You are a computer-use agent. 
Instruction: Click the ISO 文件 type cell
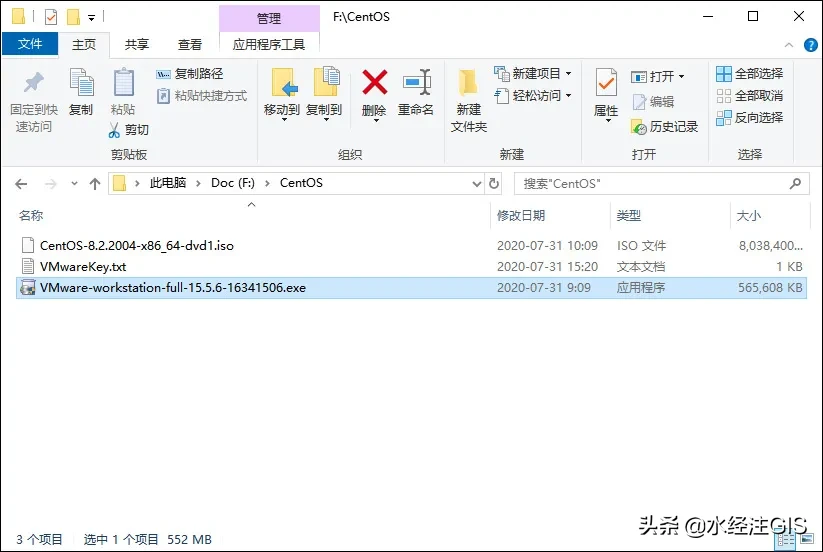(x=641, y=246)
